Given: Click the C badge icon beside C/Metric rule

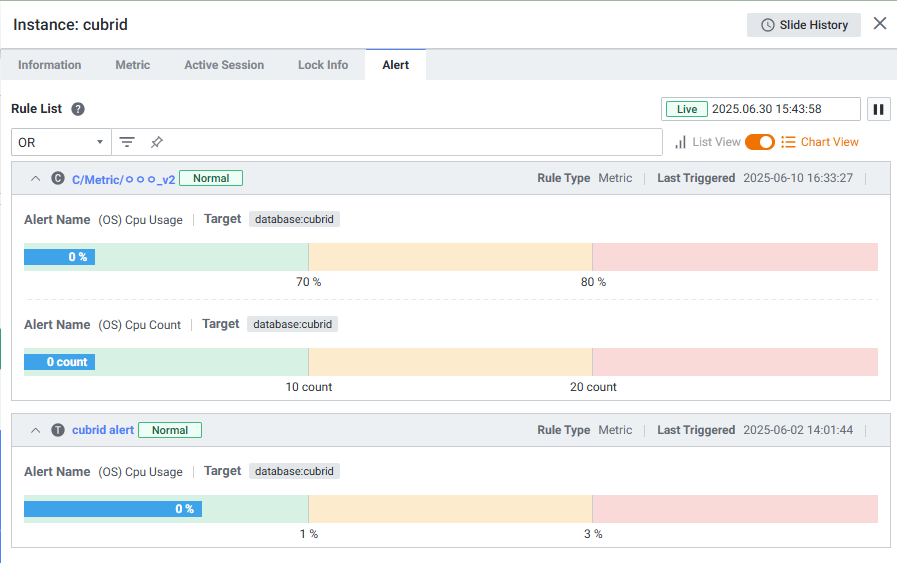Looking at the screenshot, I should pos(58,179).
